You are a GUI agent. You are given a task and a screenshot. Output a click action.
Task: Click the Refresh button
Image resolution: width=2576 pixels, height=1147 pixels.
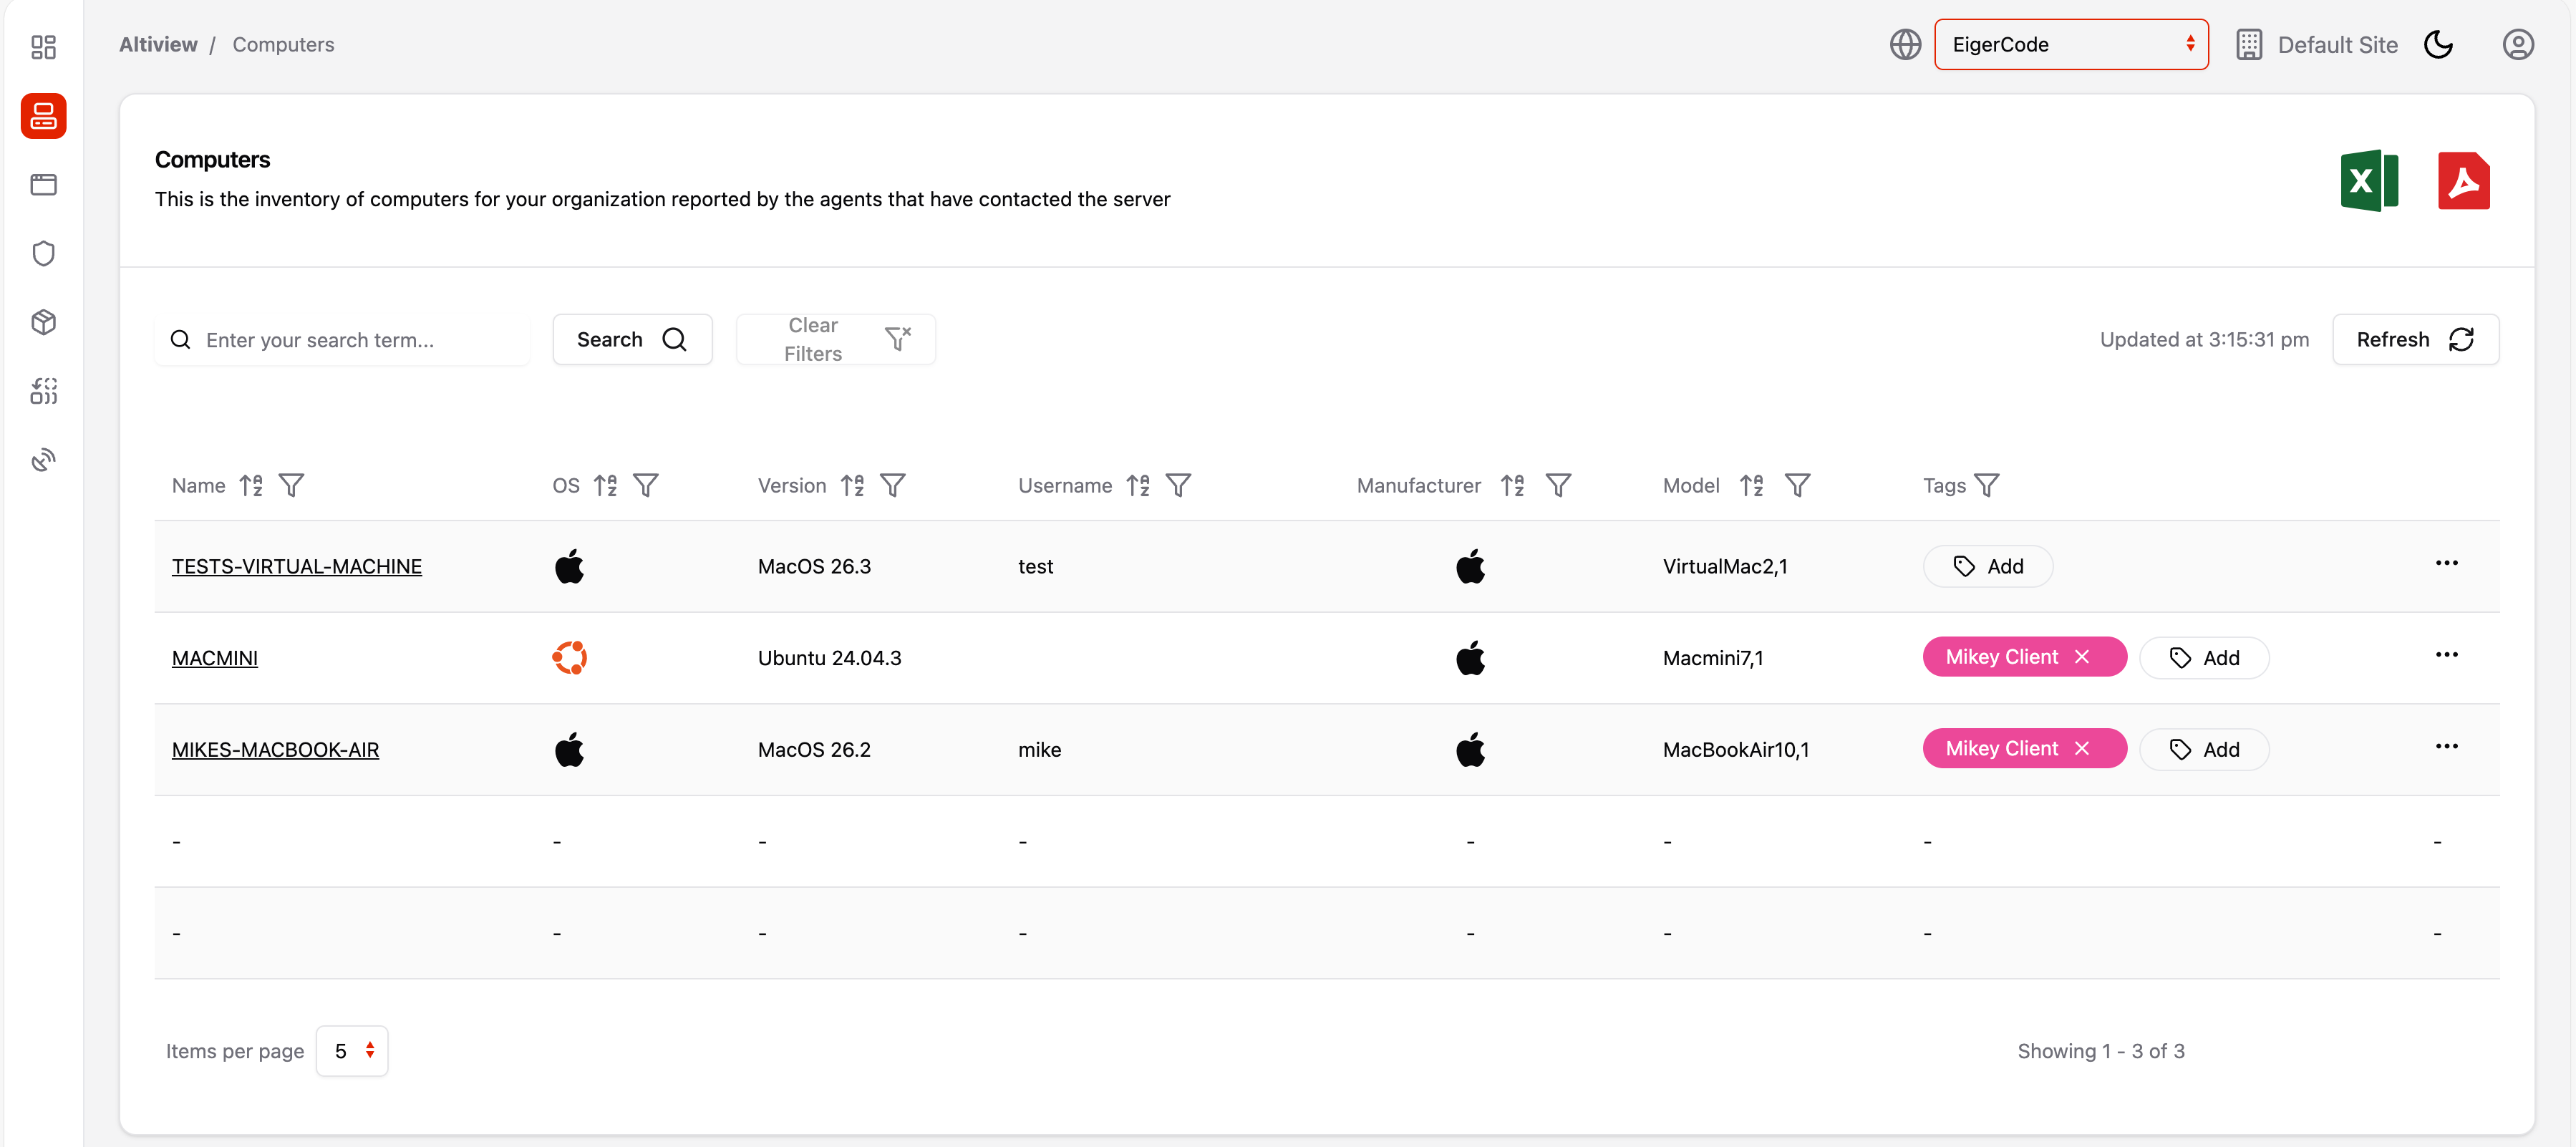click(x=2414, y=340)
